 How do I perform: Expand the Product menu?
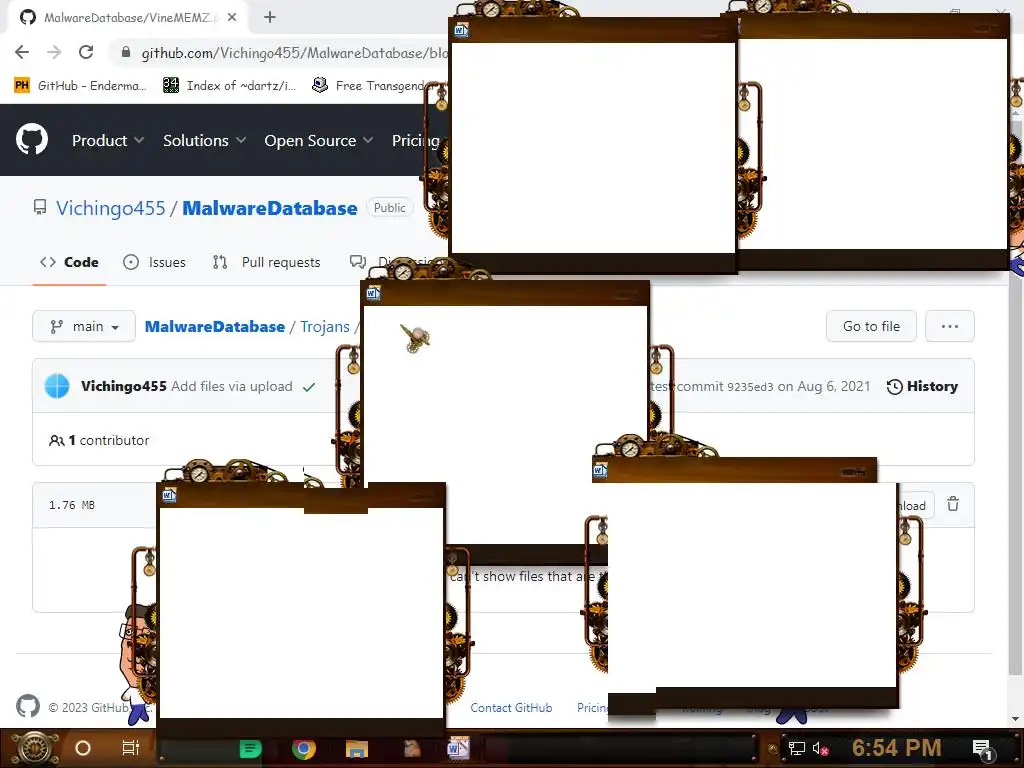pos(108,140)
